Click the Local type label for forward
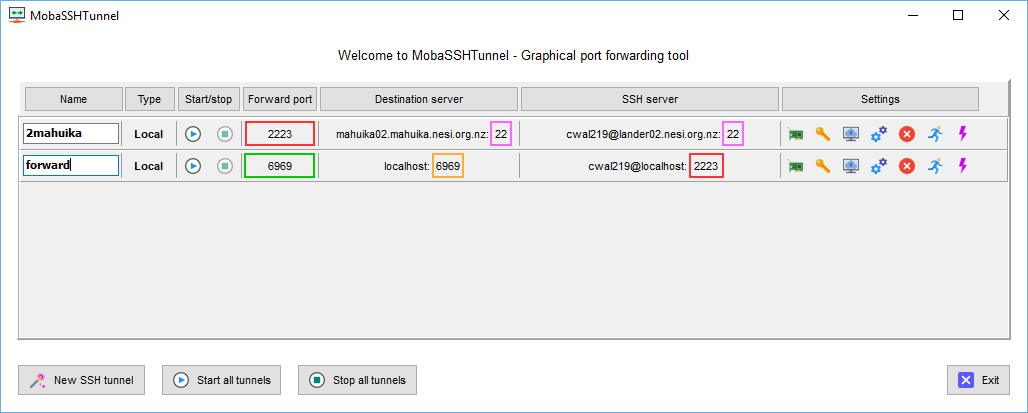This screenshot has height=413, width=1028. [149, 167]
